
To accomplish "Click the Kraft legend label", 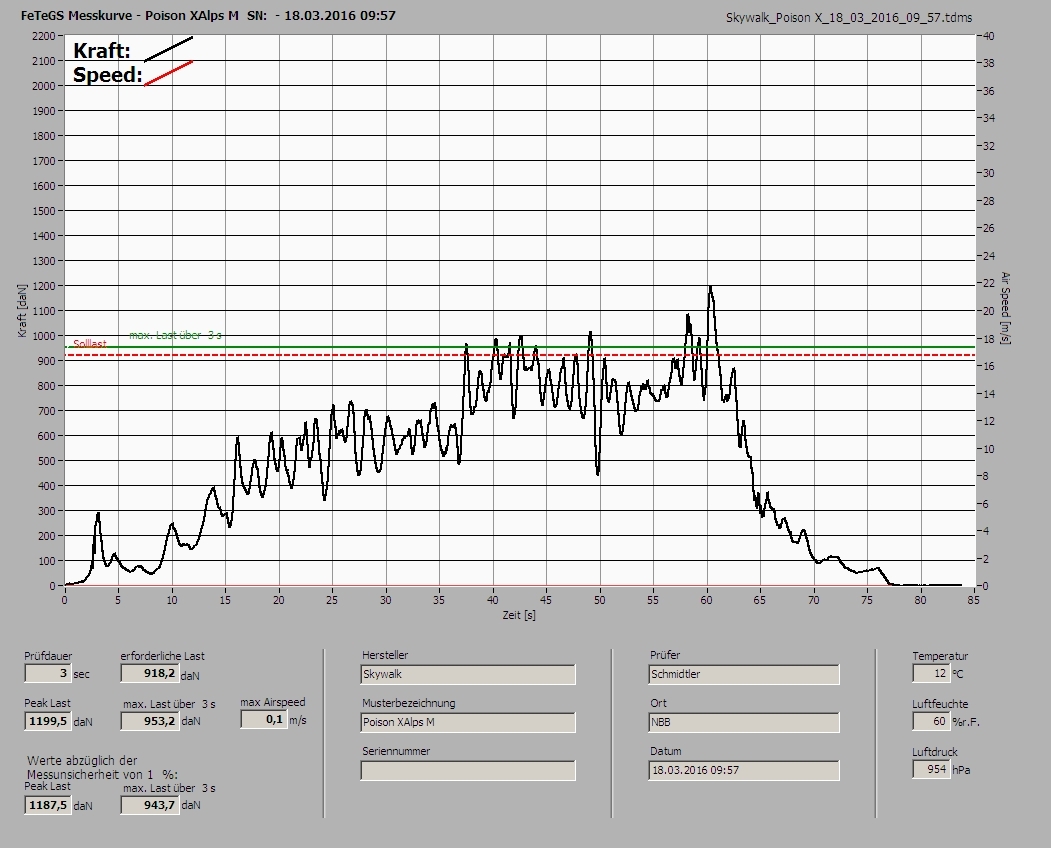I will click(101, 51).
